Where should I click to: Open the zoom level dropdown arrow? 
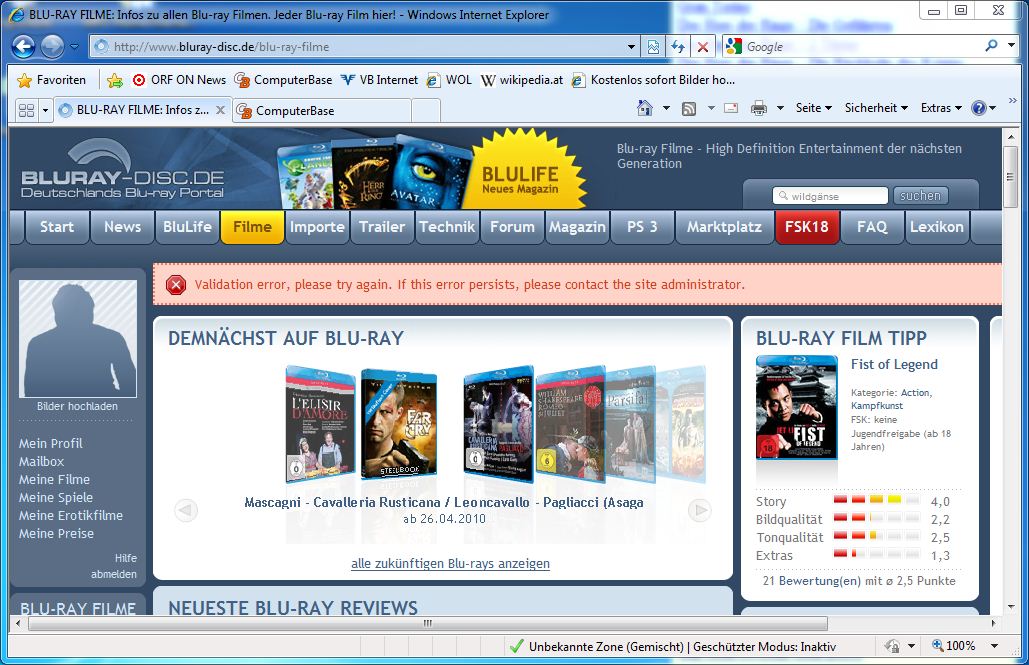pos(994,646)
